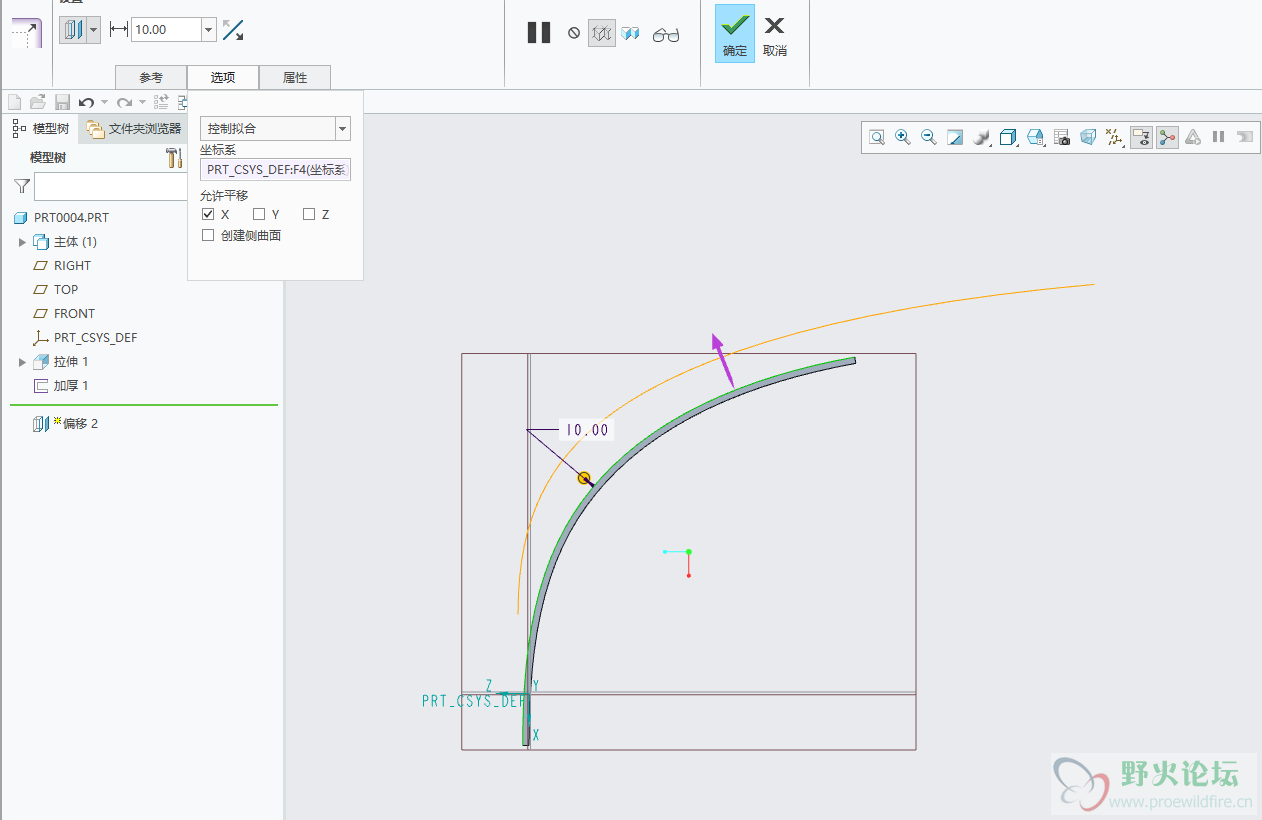1262x820 pixels.
Task: Open the offset type dropdown arrow
Action: point(94,30)
